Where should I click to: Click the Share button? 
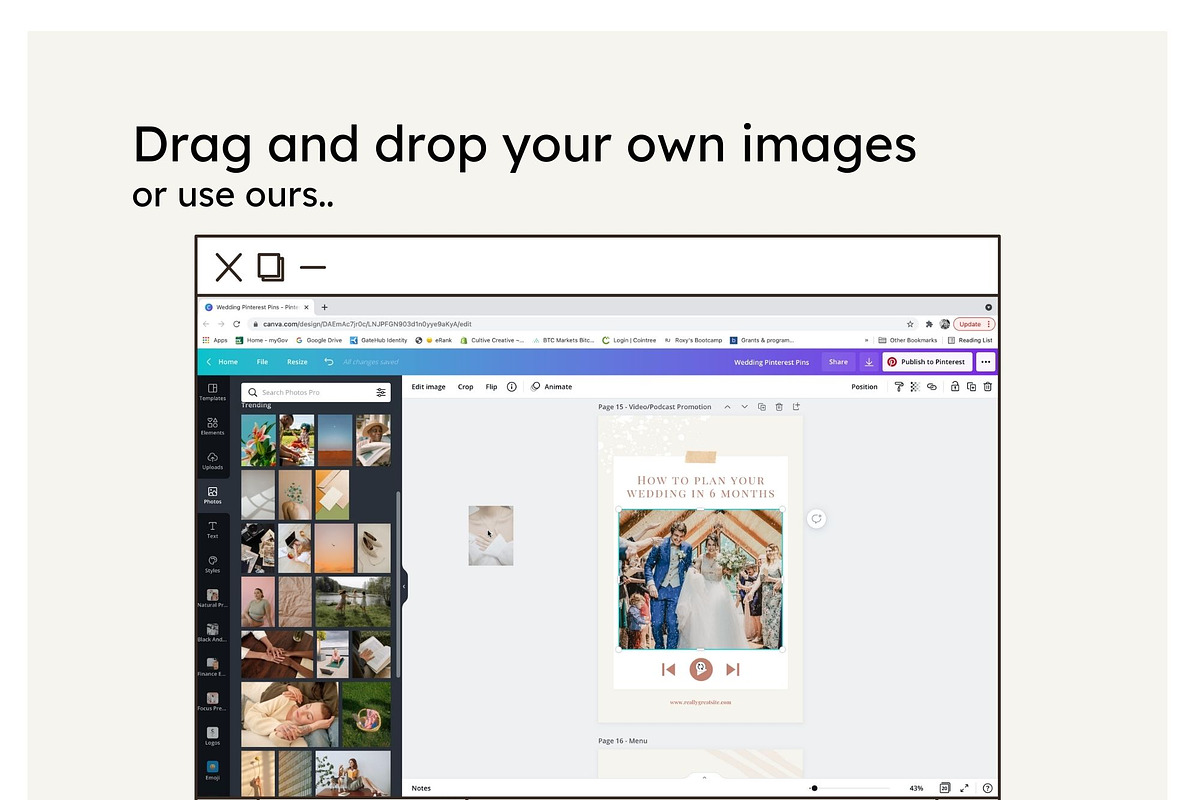(838, 362)
